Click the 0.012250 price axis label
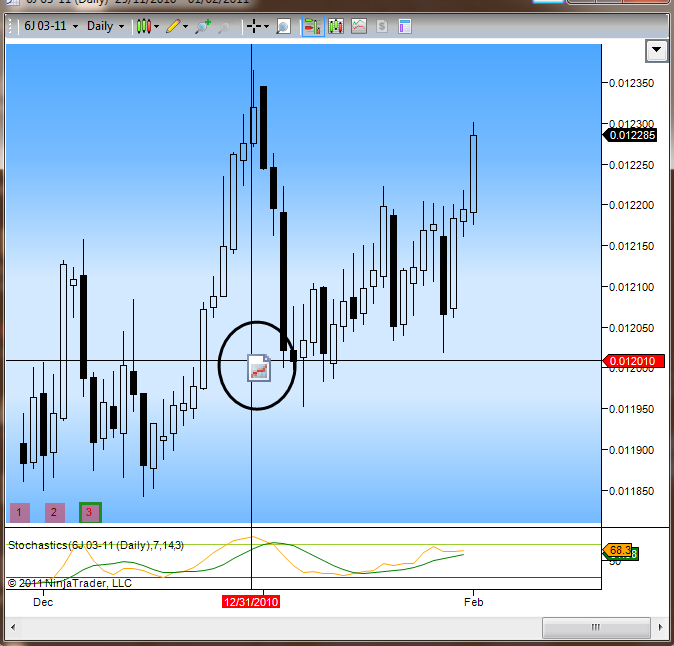This screenshot has width=674, height=646. click(x=631, y=165)
